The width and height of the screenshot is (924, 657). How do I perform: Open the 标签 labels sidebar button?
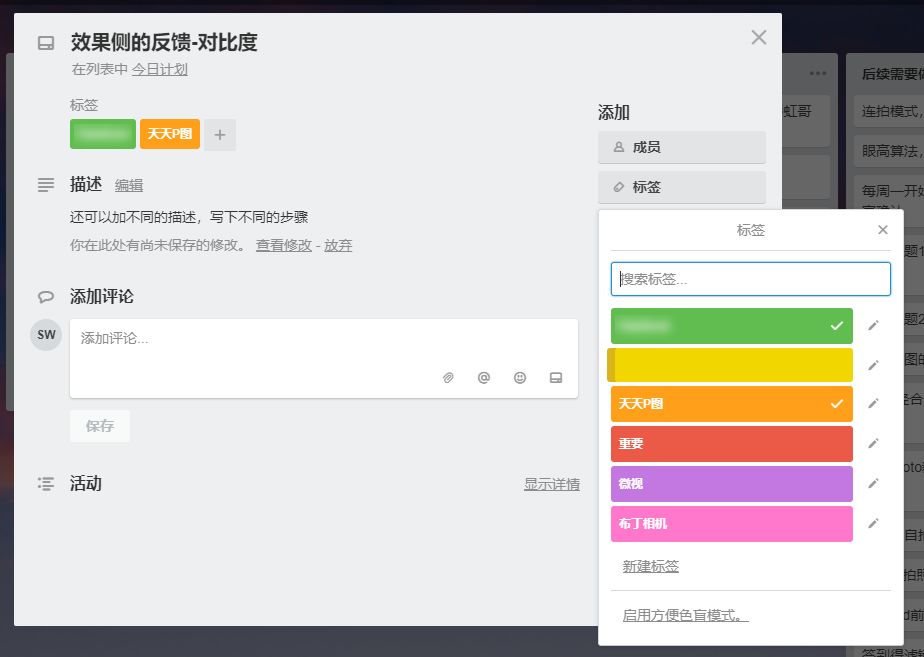682,187
